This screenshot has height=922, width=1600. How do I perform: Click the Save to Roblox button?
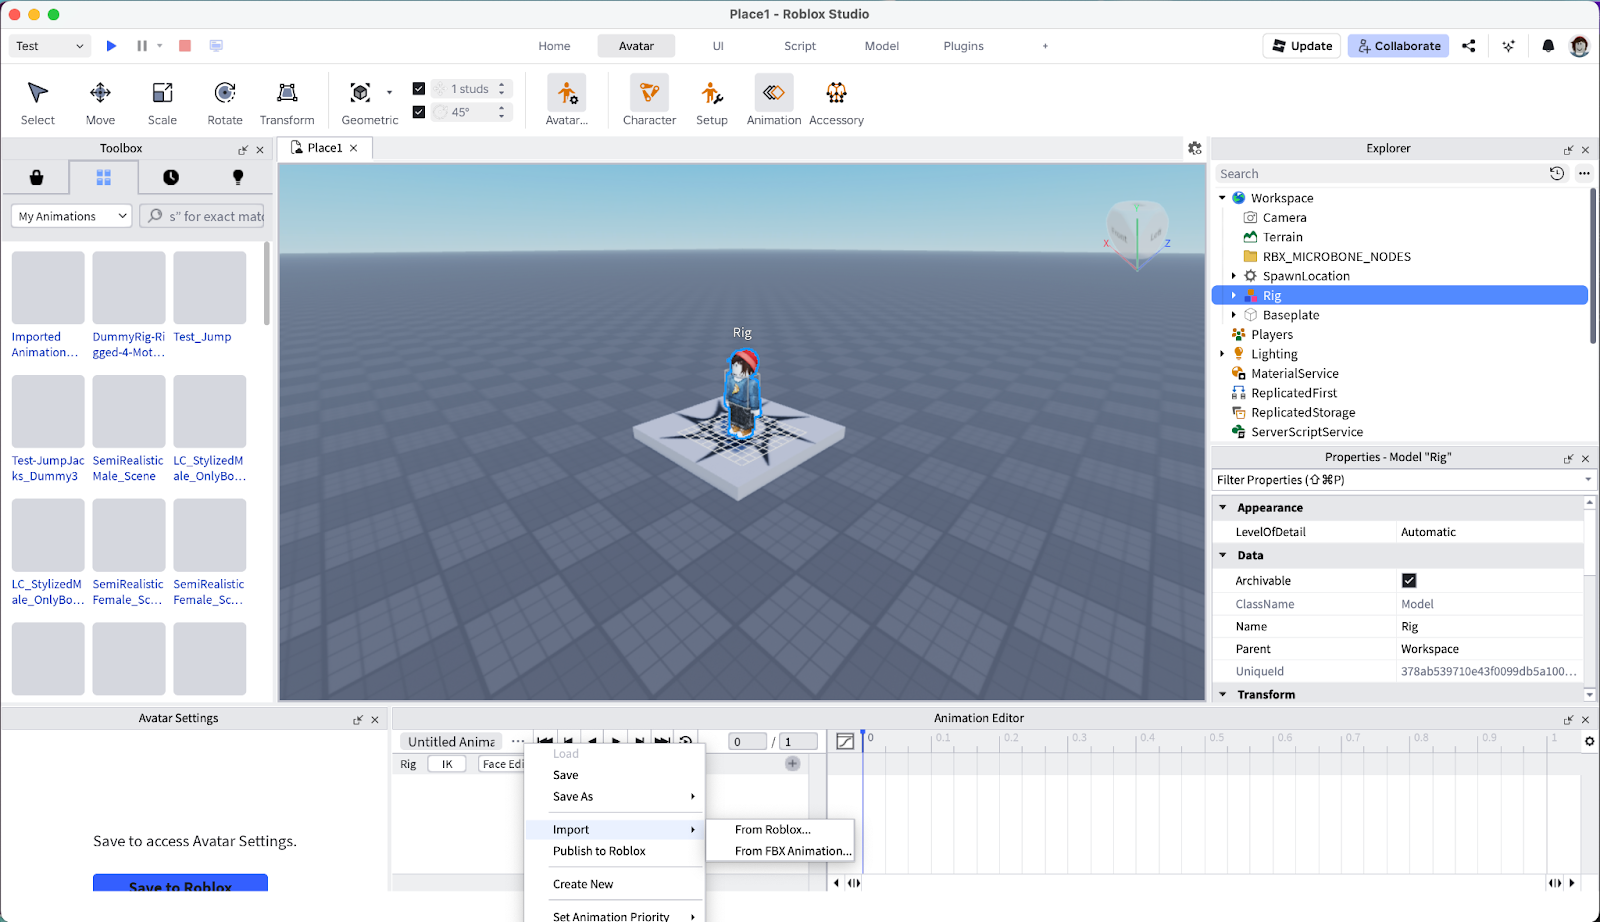coord(180,884)
